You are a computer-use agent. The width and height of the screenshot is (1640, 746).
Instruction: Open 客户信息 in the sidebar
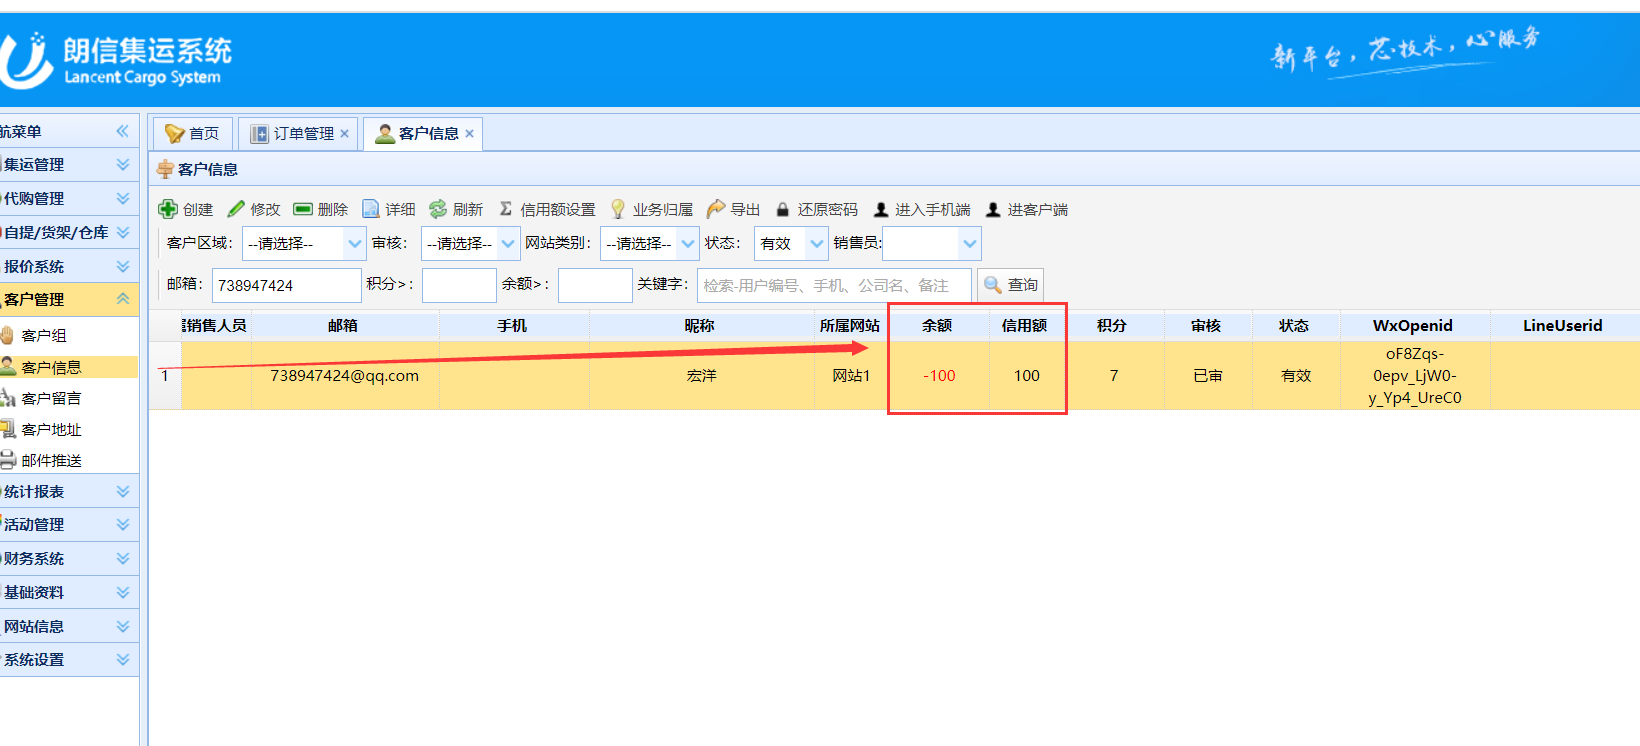pyautogui.click(x=51, y=367)
